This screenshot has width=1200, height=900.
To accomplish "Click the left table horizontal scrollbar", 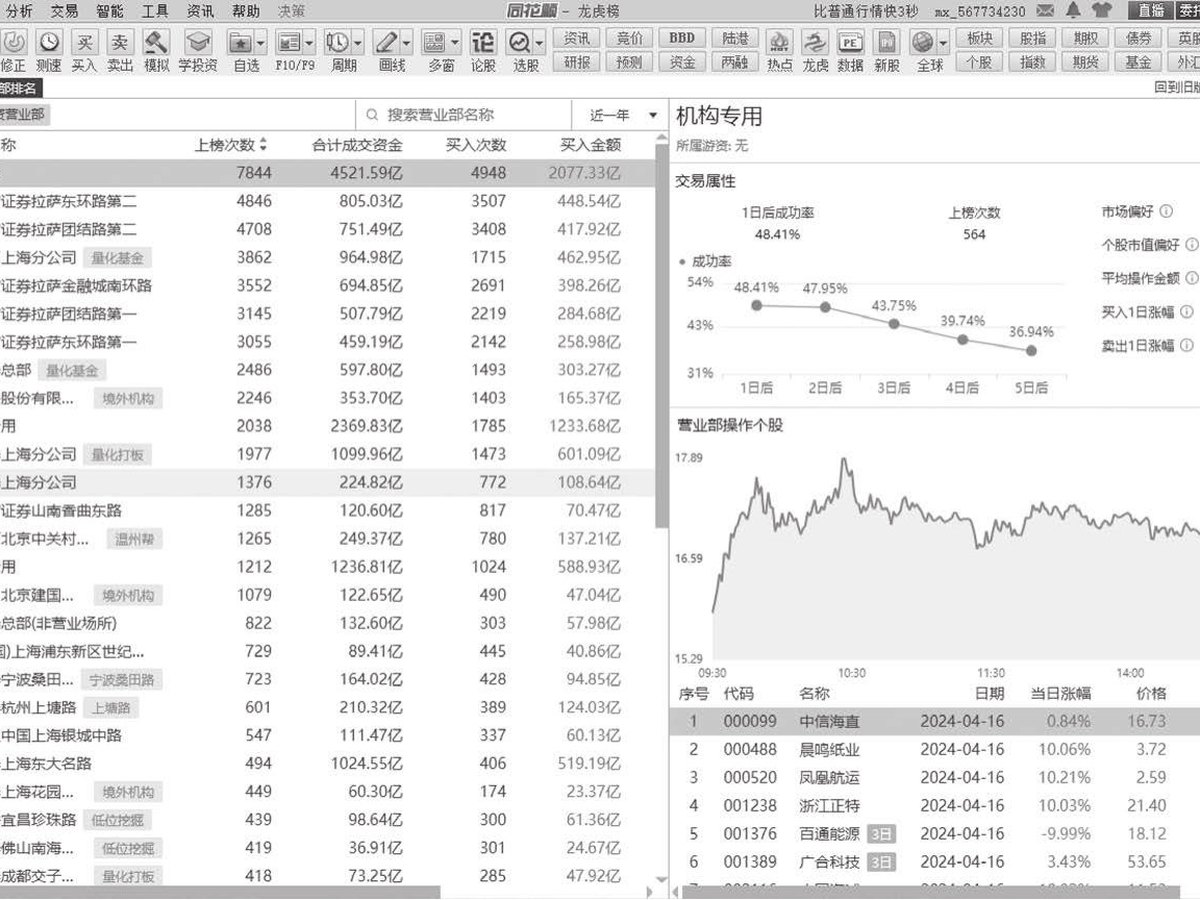I will coord(220,892).
